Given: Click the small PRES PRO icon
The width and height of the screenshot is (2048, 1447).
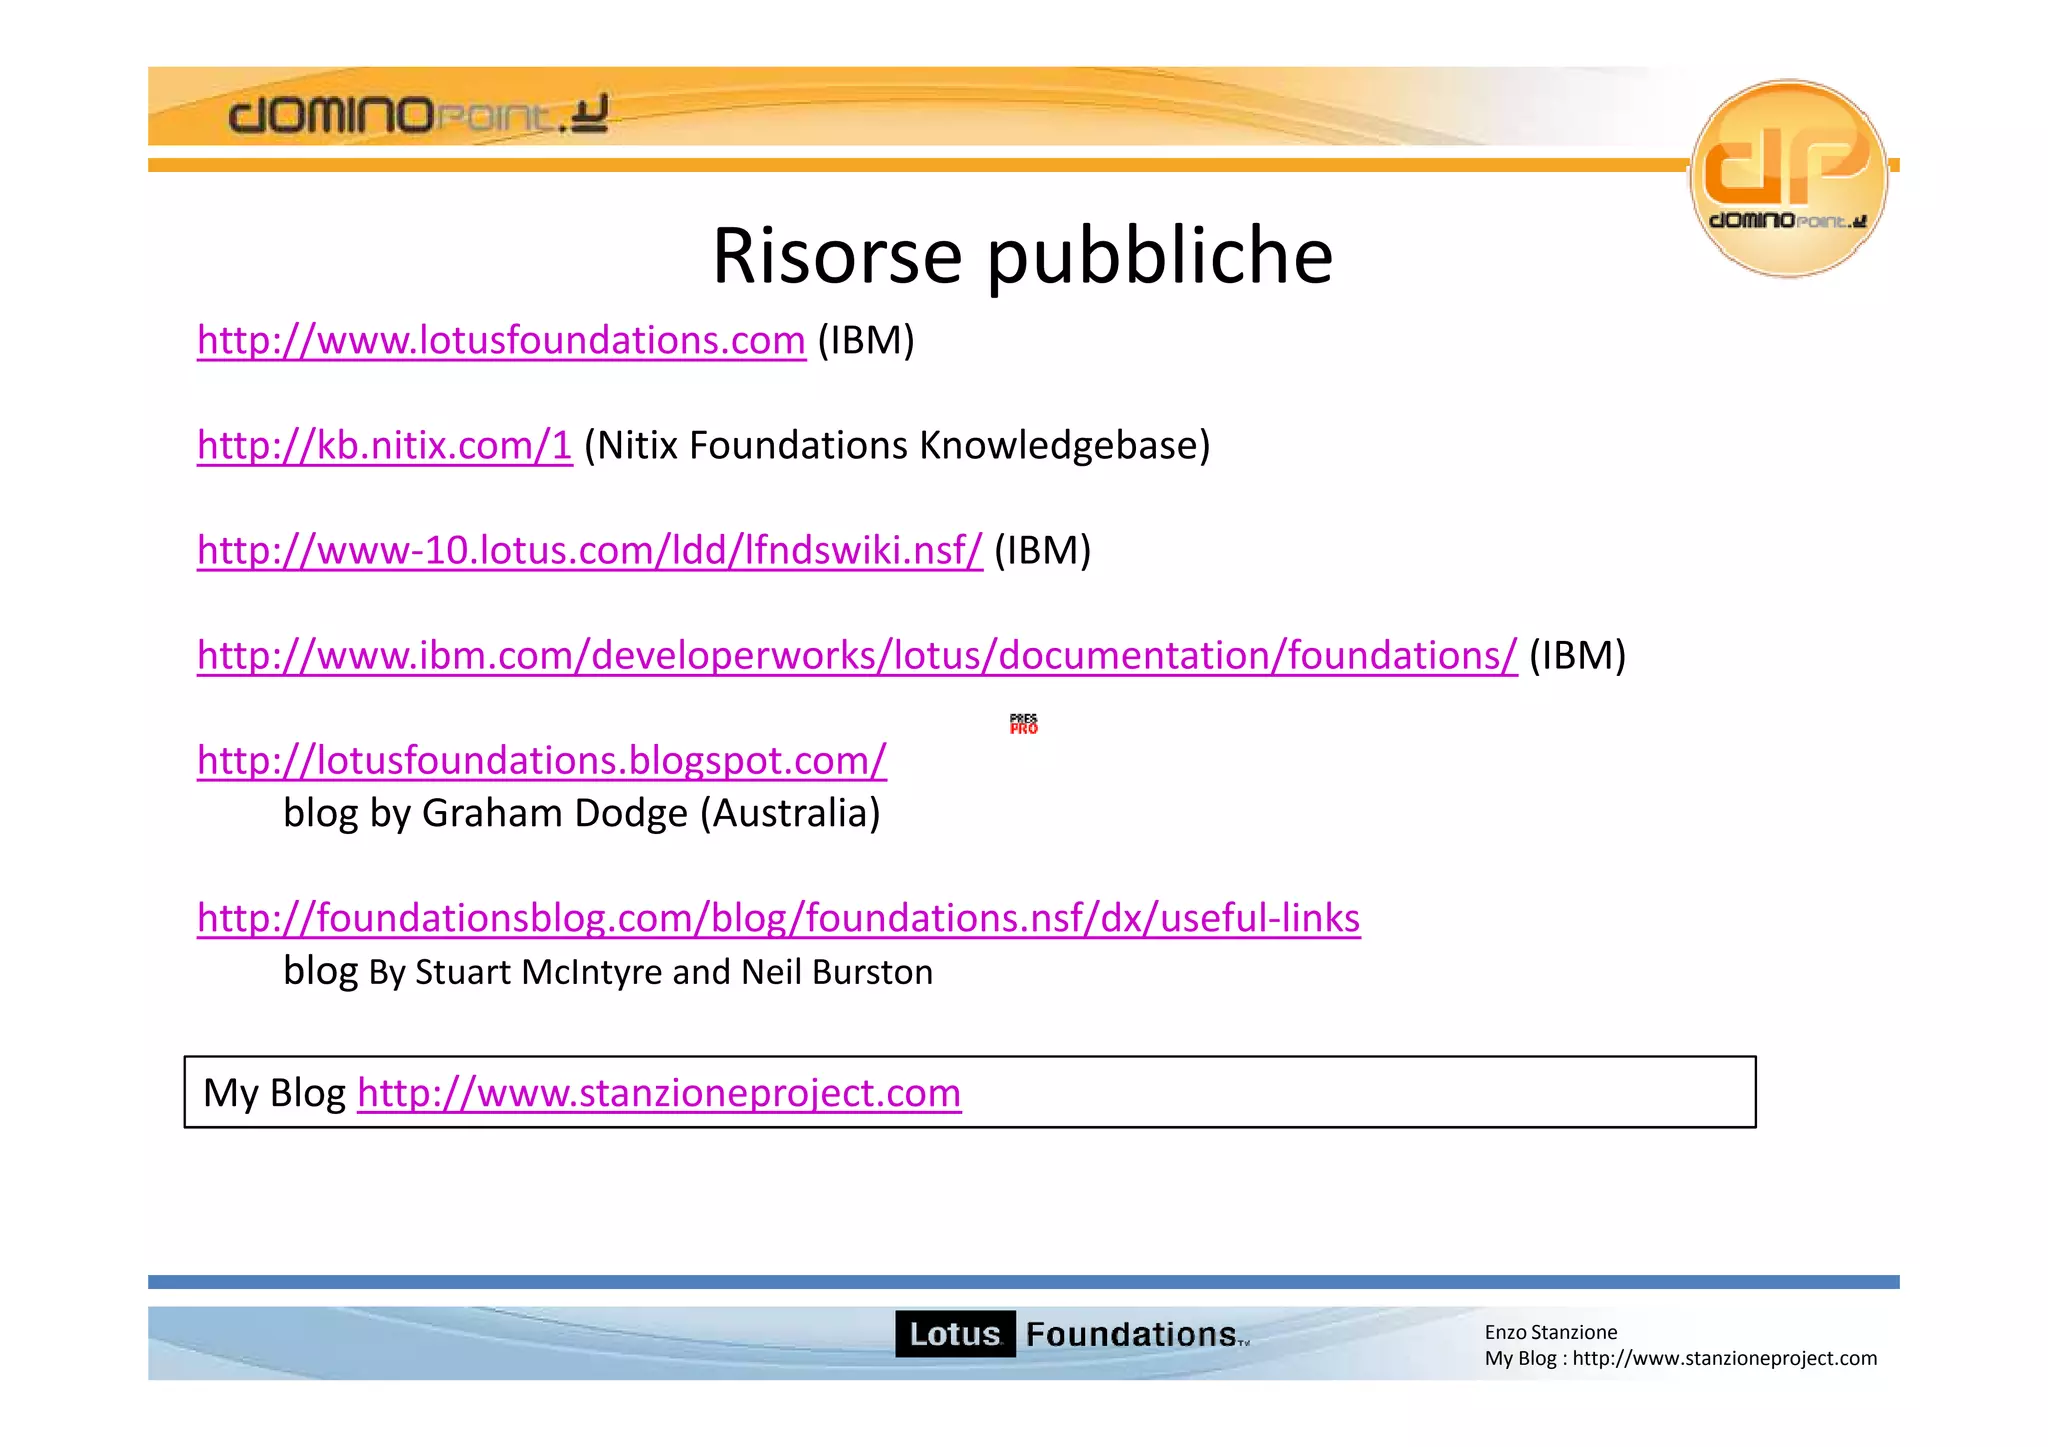Looking at the screenshot, I should point(1024,724).
